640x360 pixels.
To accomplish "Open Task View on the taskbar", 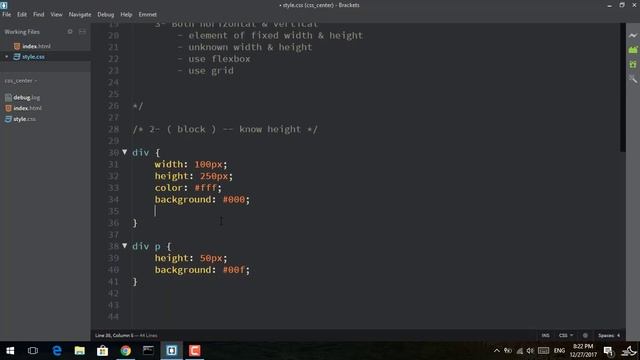I will click(33, 351).
